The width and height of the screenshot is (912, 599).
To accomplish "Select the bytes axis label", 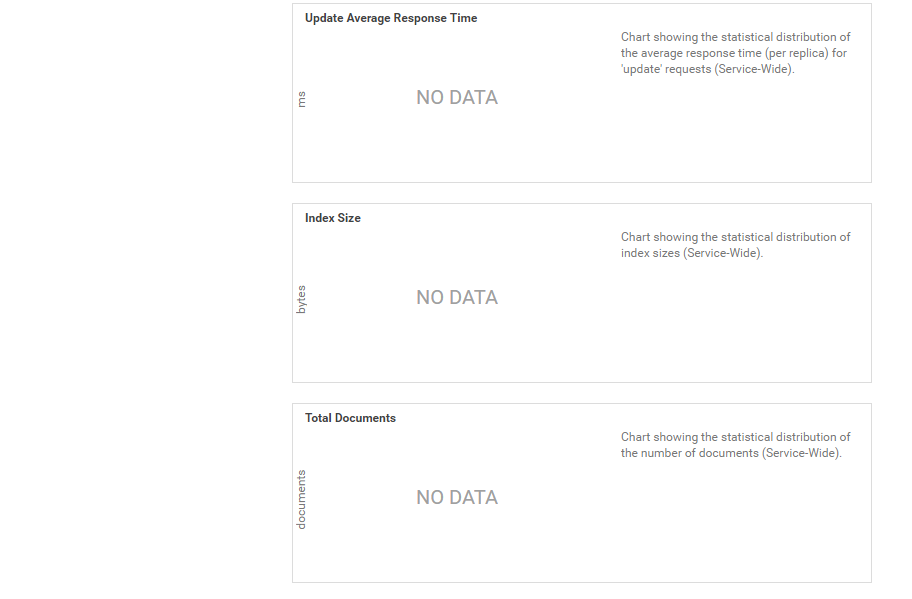I will click(x=302, y=299).
